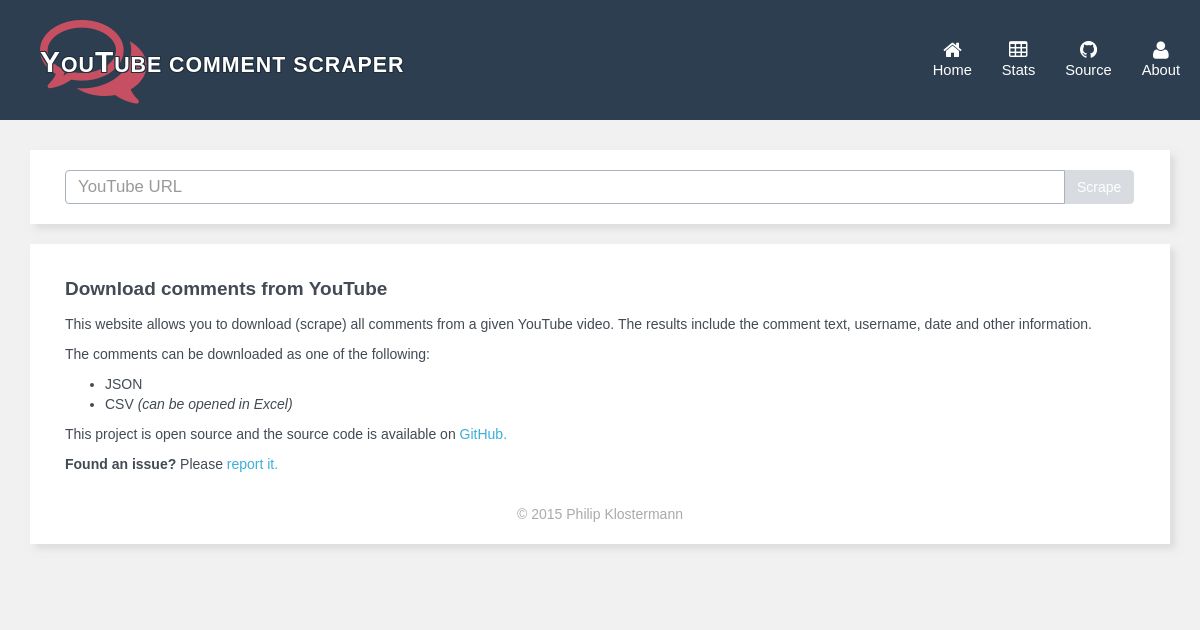Viewport: 1200px width, 630px height.
Task: Click the Scrape button
Action: pos(1099,187)
